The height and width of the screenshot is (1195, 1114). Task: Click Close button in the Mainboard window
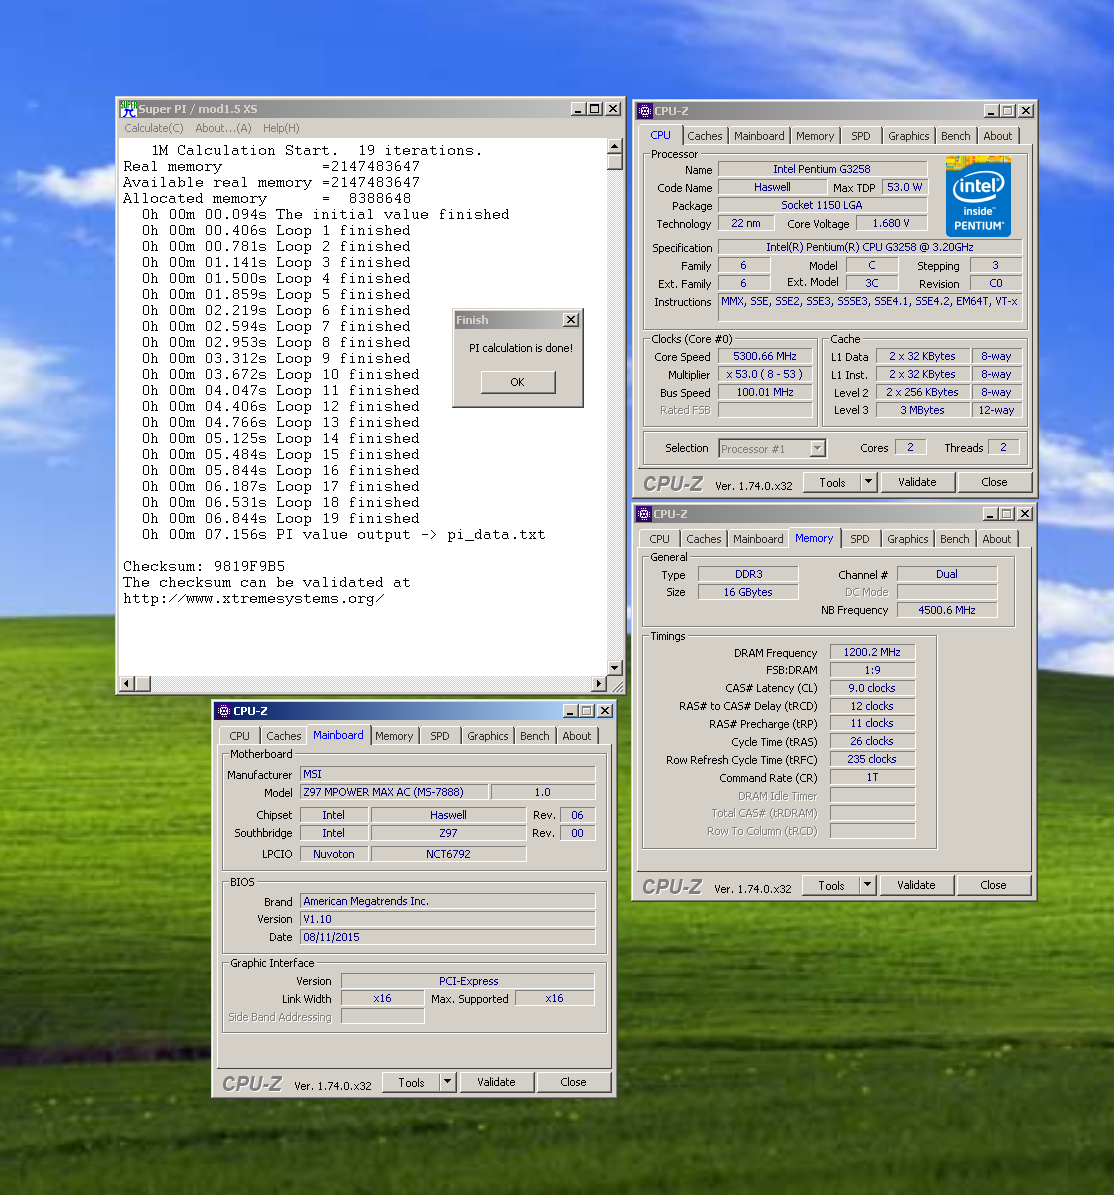[x=573, y=1082]
